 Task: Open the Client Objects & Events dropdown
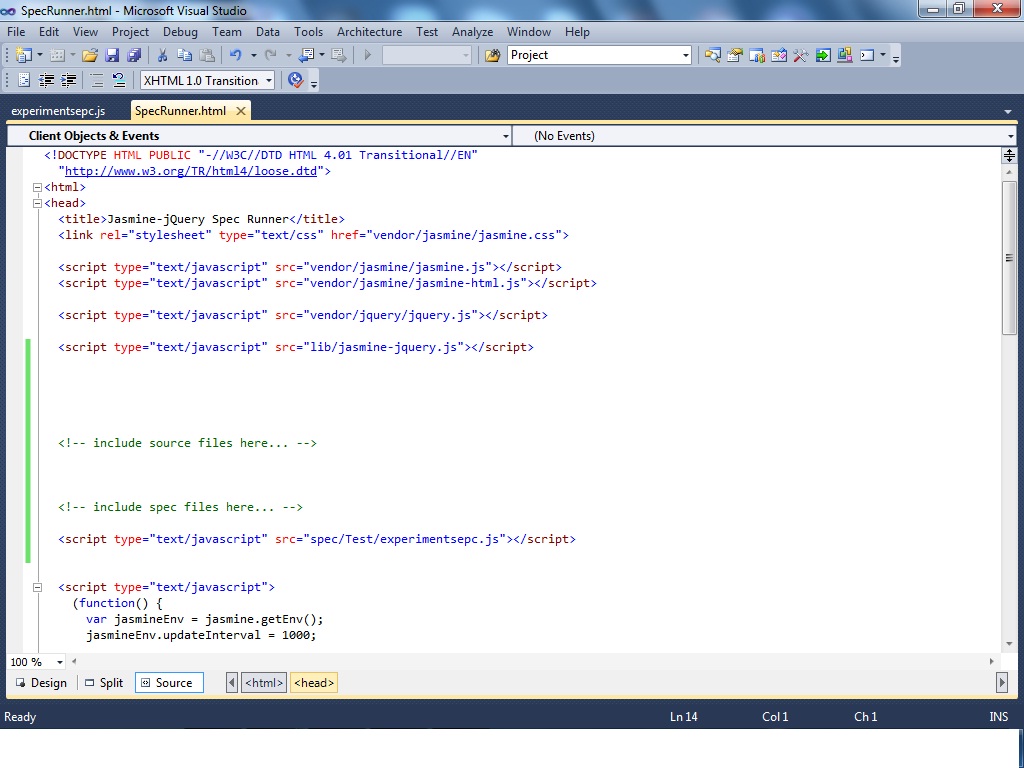505,135
